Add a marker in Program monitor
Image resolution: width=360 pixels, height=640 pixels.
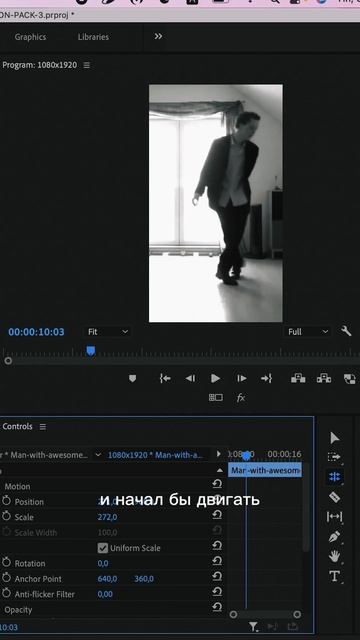[132, 378]
